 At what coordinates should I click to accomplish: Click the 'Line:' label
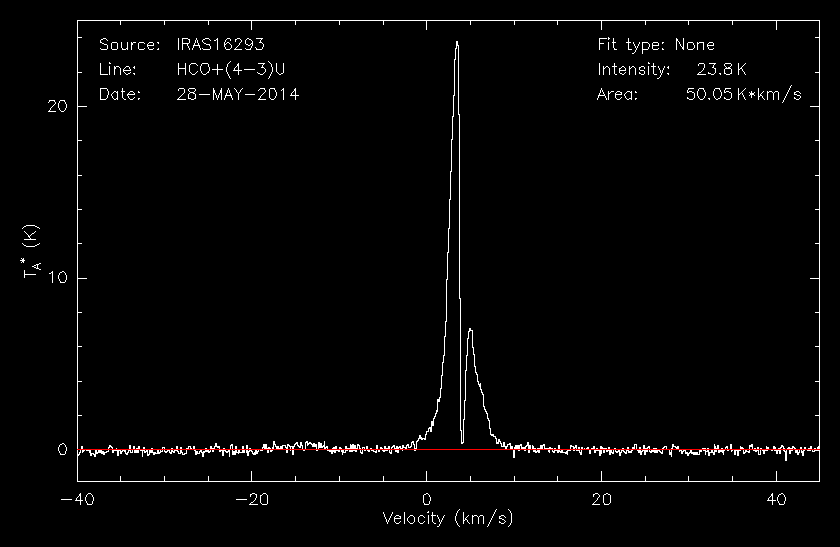tap(118, 70)
